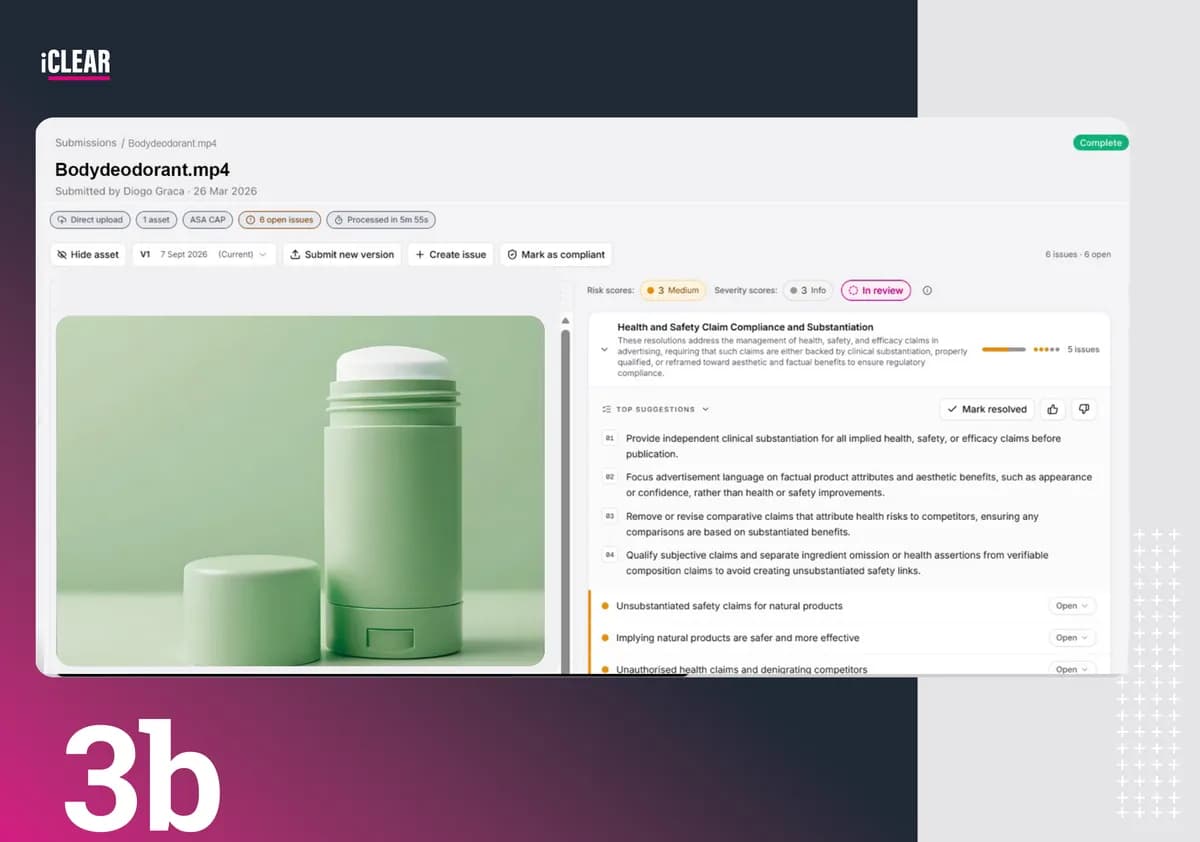Viewport: 1200px width, 842px height.
Task: Click the shield icon on Mark as compliant
Action: pyautogui.click(x=512, y=255)
